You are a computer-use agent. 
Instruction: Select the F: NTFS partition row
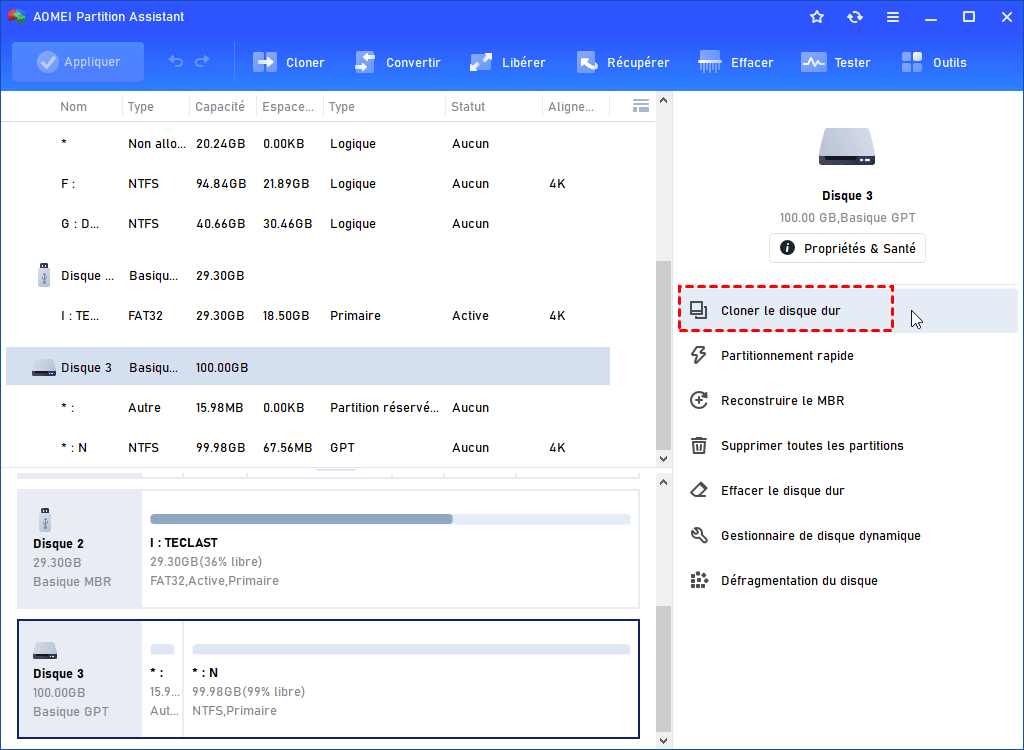point(308,184)
